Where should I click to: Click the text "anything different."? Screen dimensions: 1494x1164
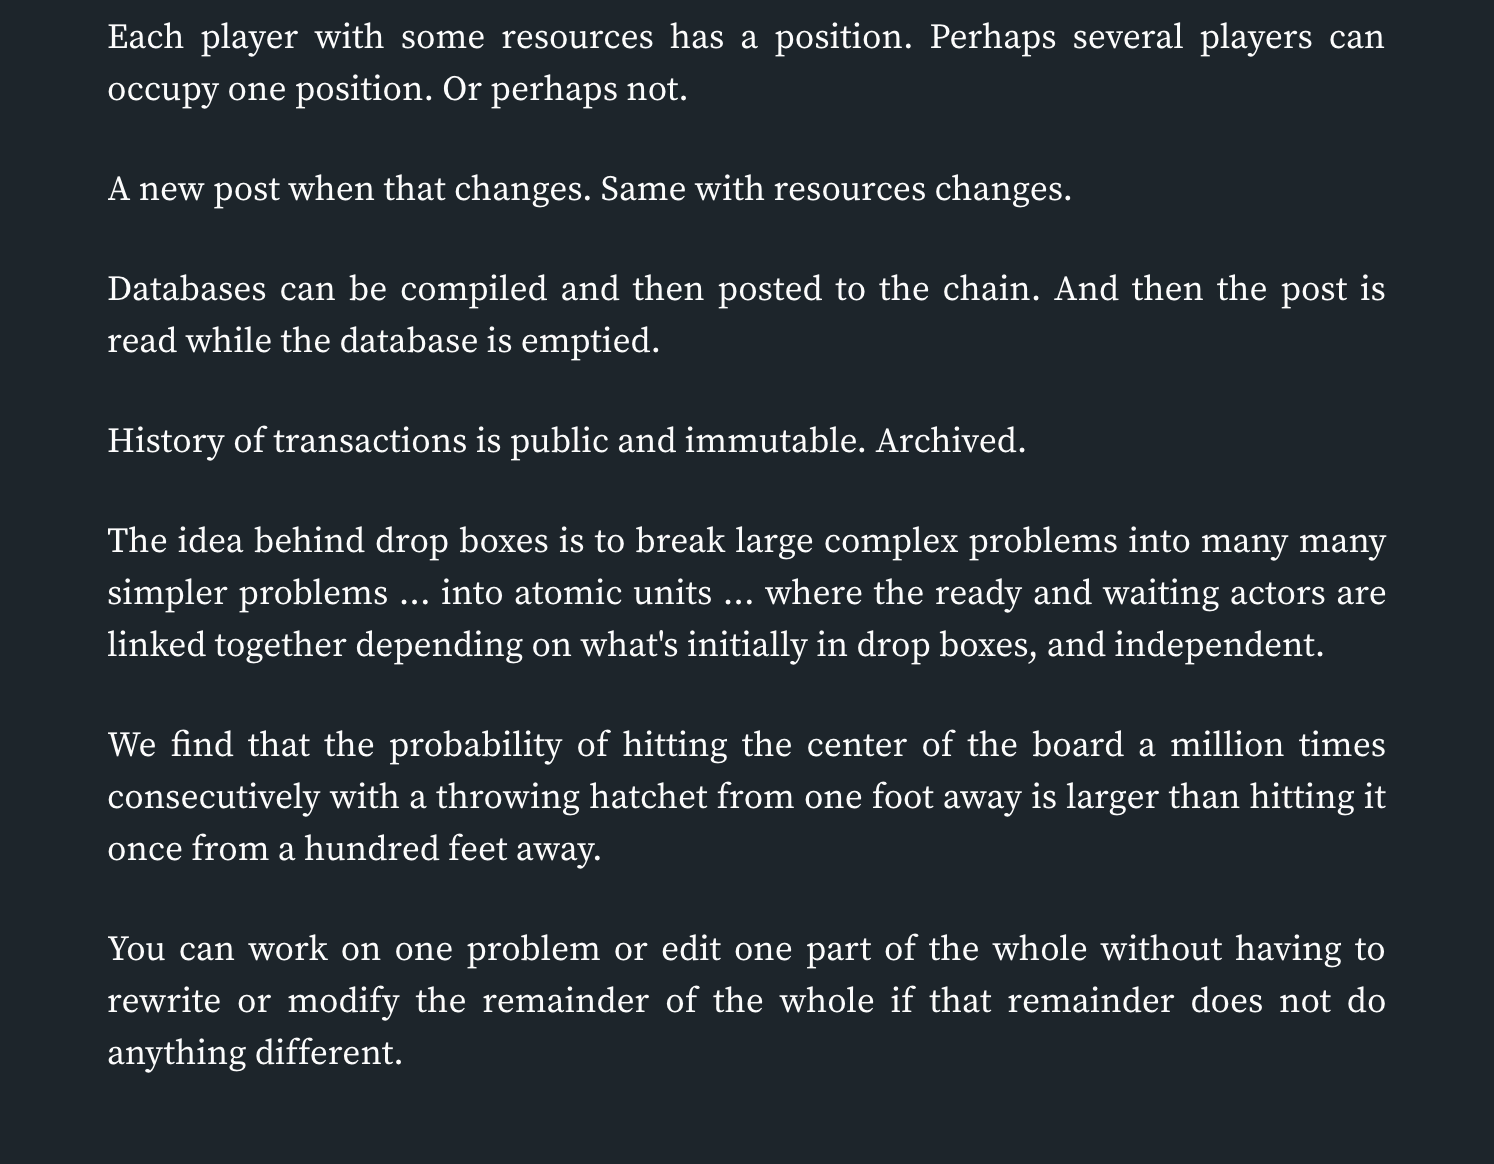pyautogui.click(x=255, y=1053)
